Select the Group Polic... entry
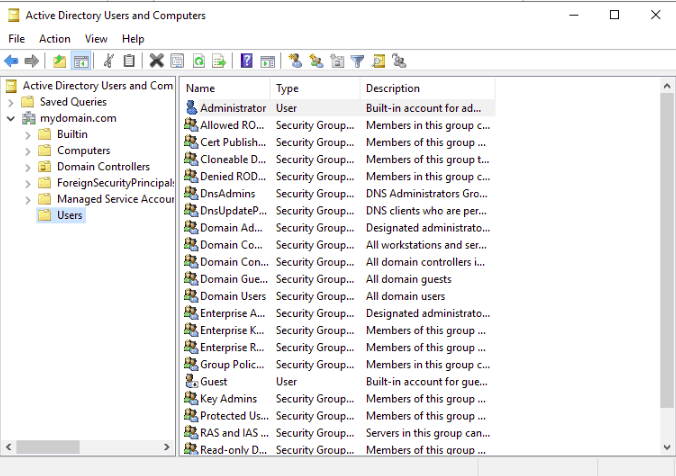676x476 pixels. point(339,364)
